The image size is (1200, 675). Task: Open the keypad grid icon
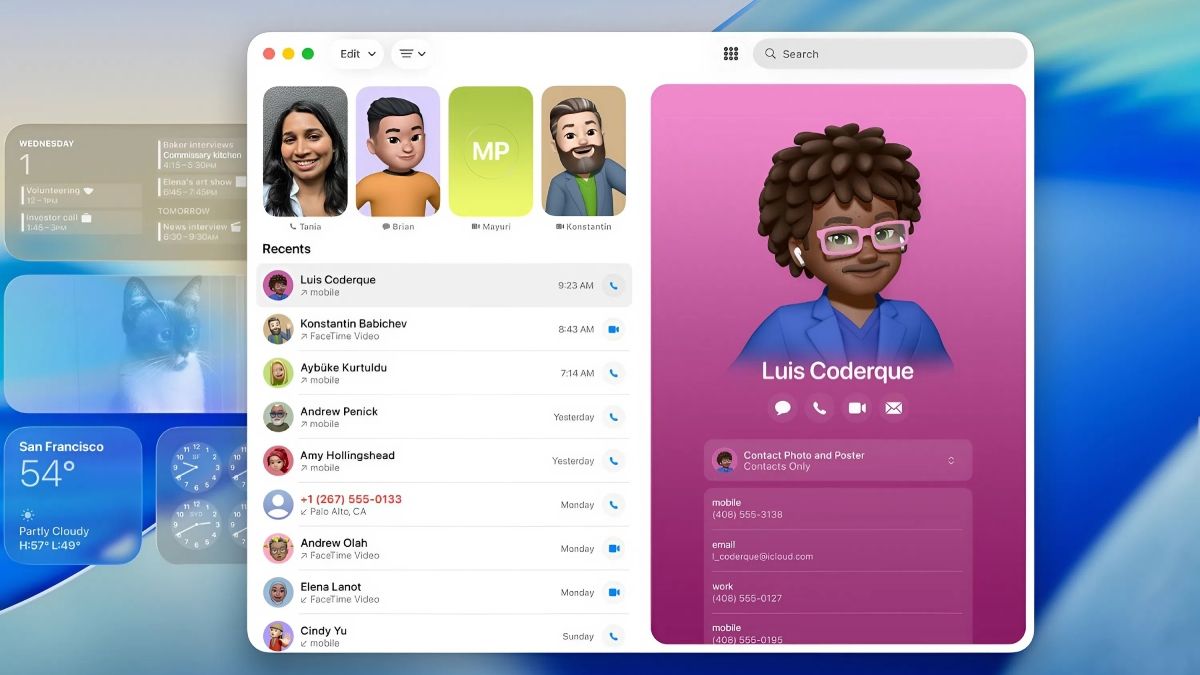pos(731,54)
